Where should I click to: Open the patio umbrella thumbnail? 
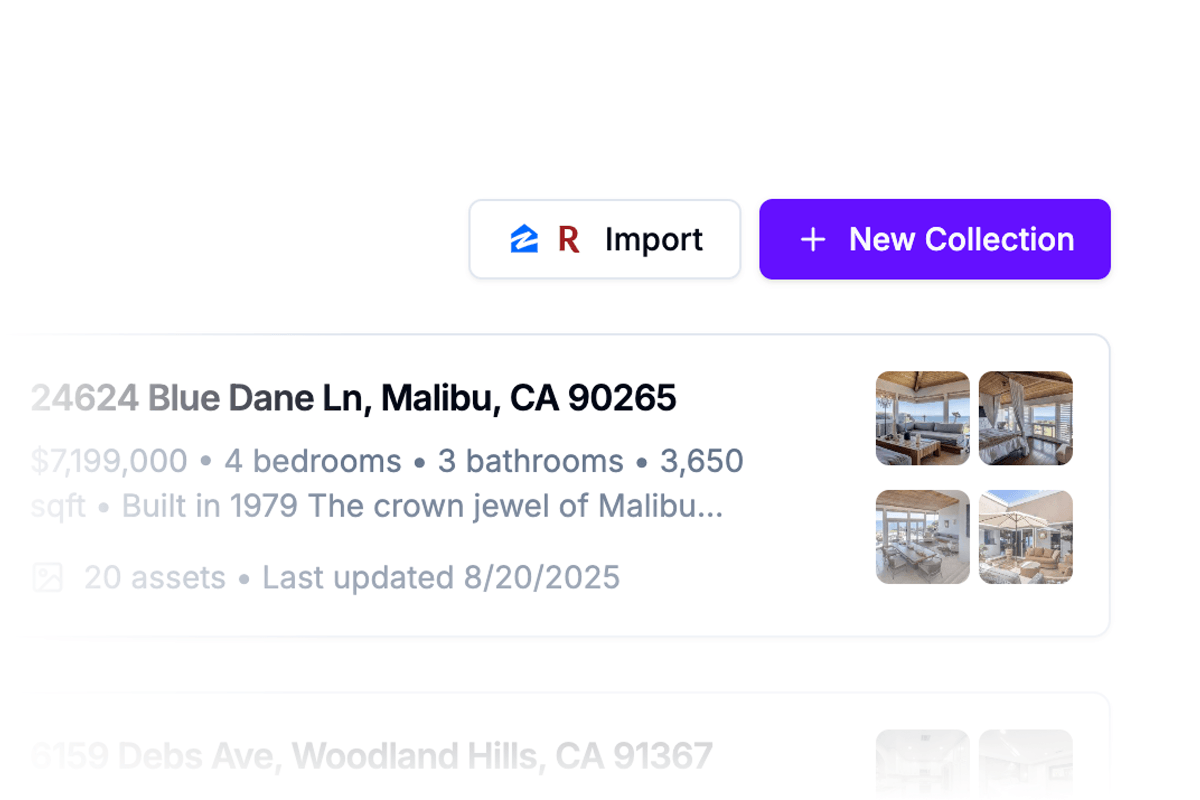coord(1025,536)
